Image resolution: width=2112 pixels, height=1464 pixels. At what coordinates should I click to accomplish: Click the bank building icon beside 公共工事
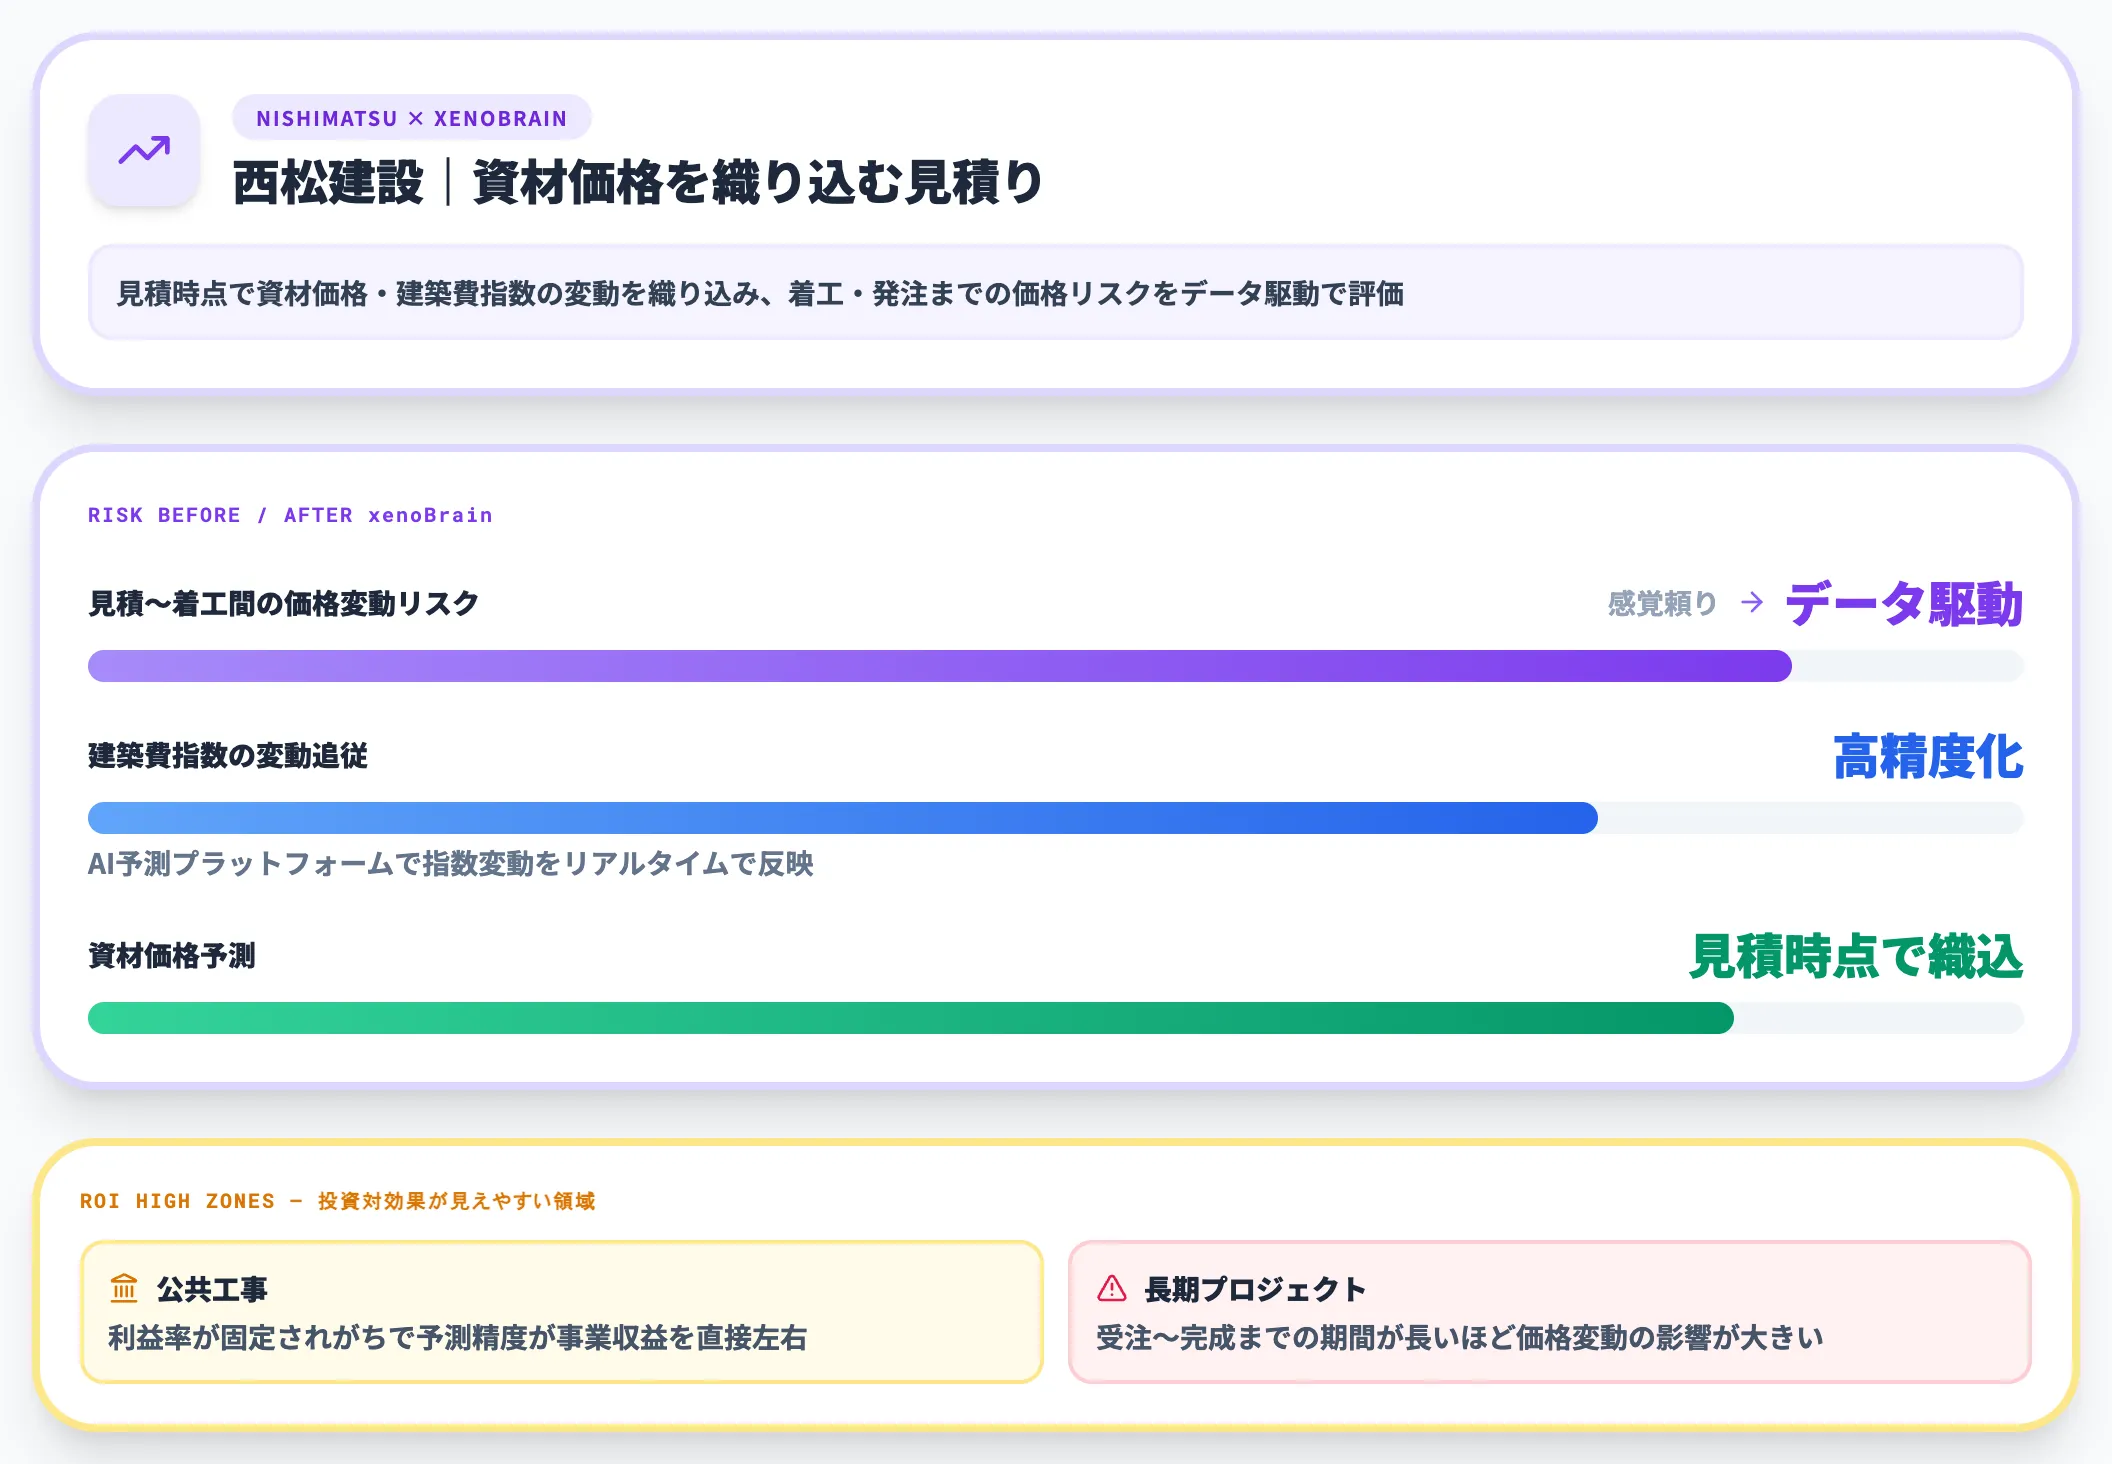point(124,1288)
